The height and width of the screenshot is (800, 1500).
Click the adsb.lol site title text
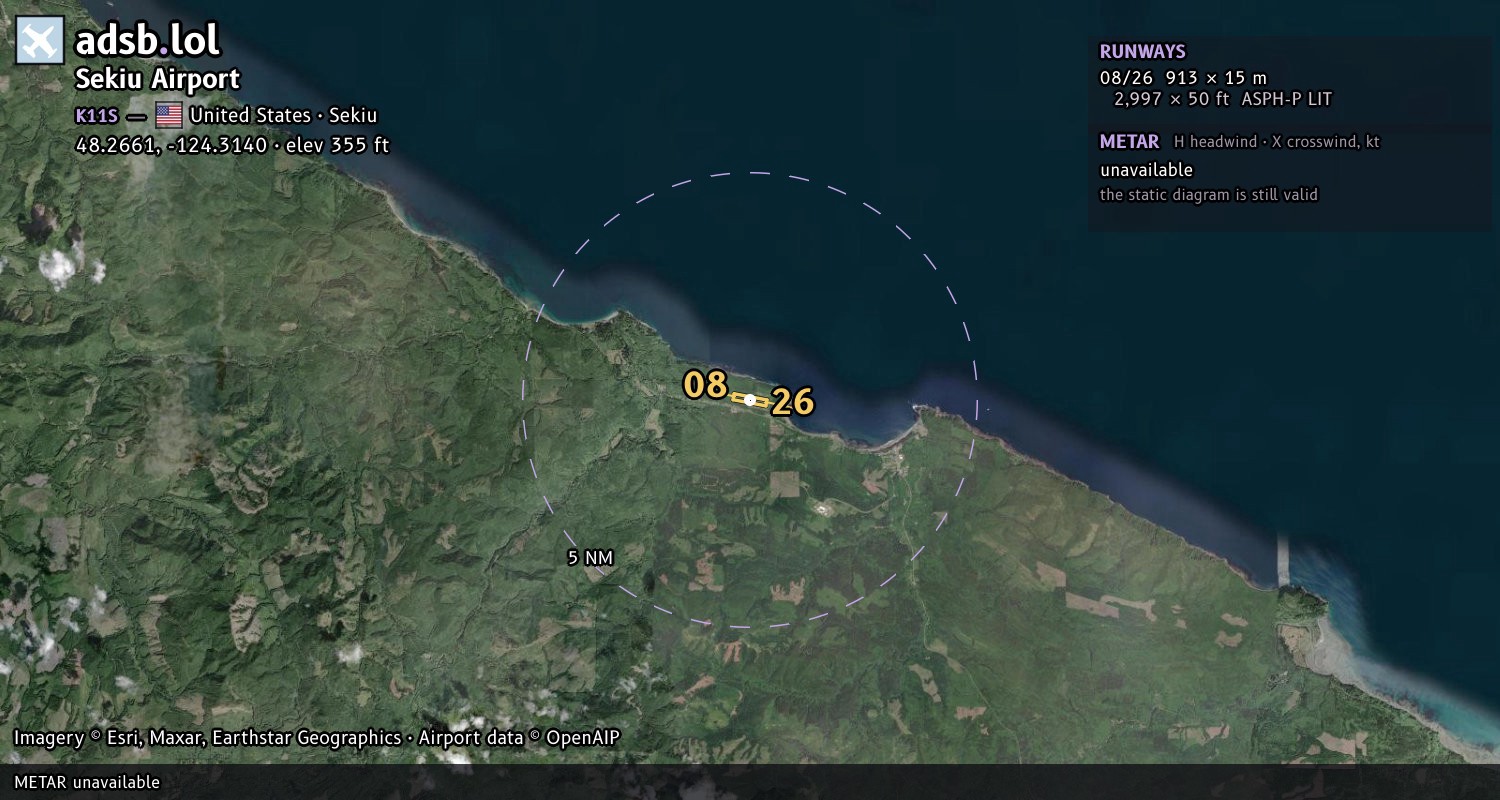click(147, 41)
